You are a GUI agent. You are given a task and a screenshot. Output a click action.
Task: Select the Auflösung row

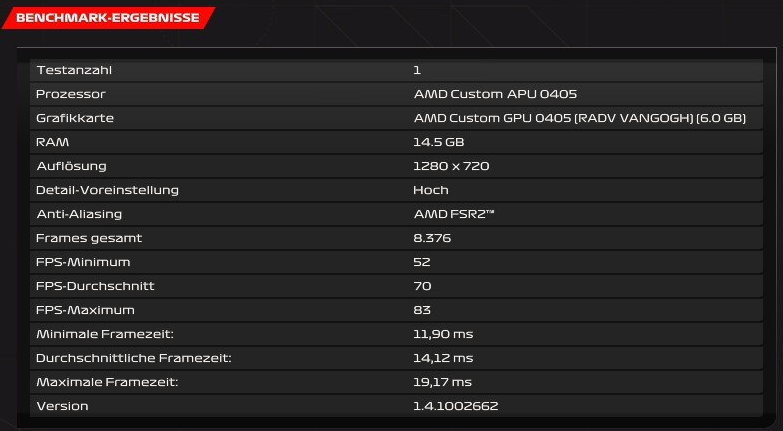point(396,166)
